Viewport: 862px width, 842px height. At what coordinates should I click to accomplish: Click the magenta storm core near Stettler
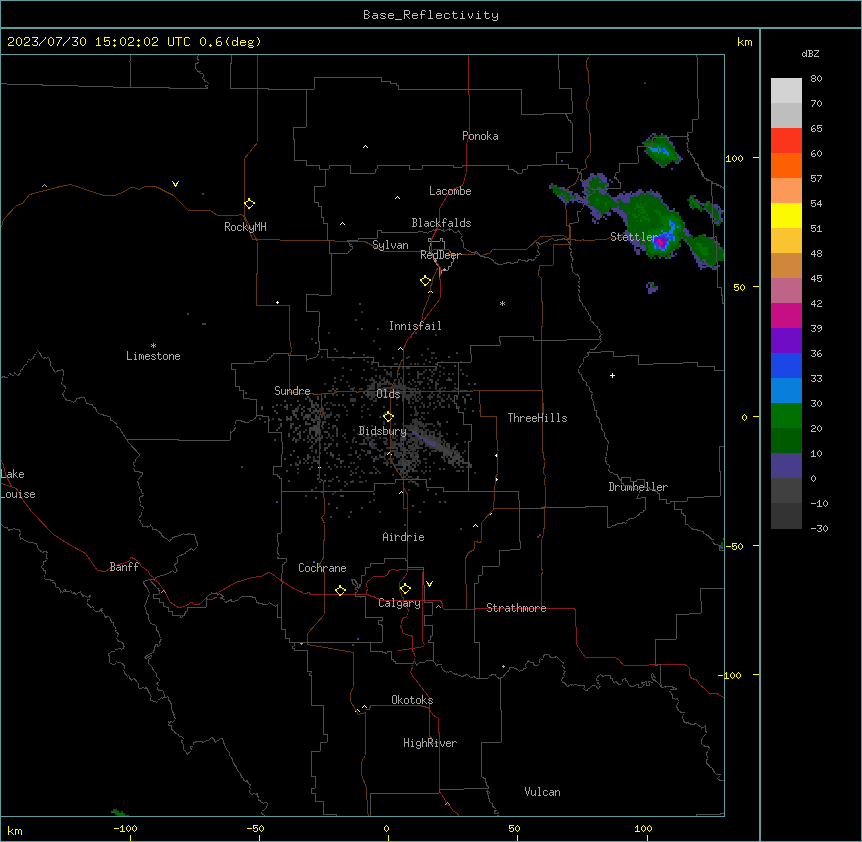point(662,241)
